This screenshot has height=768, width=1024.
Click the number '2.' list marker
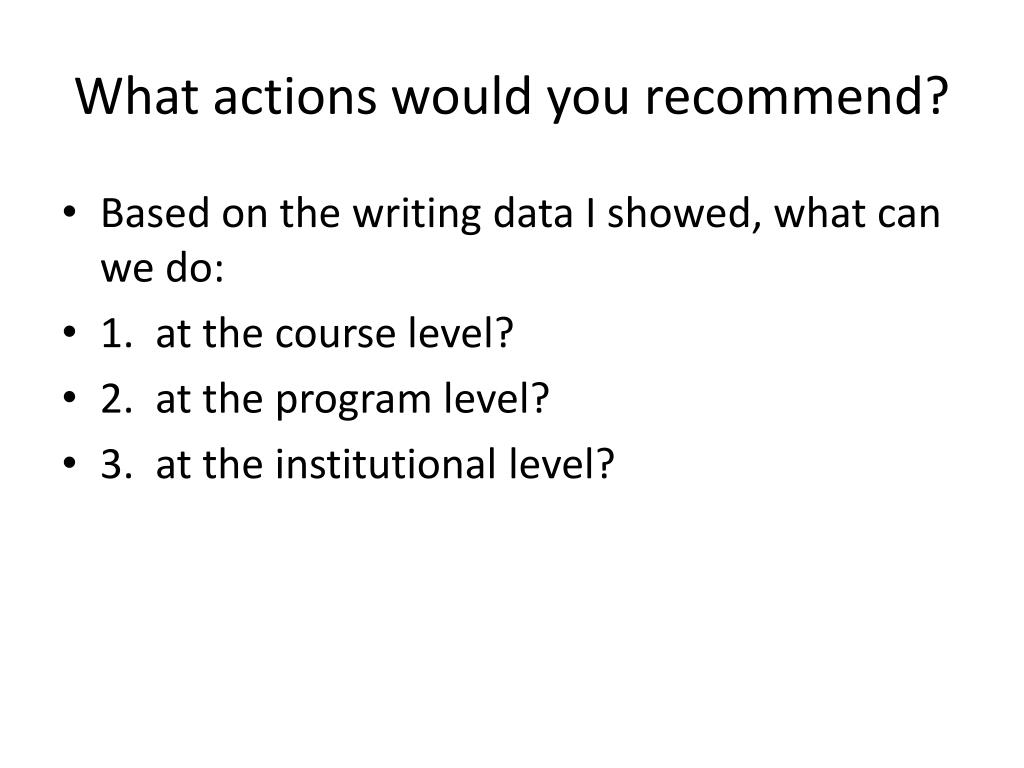(118, 398)
